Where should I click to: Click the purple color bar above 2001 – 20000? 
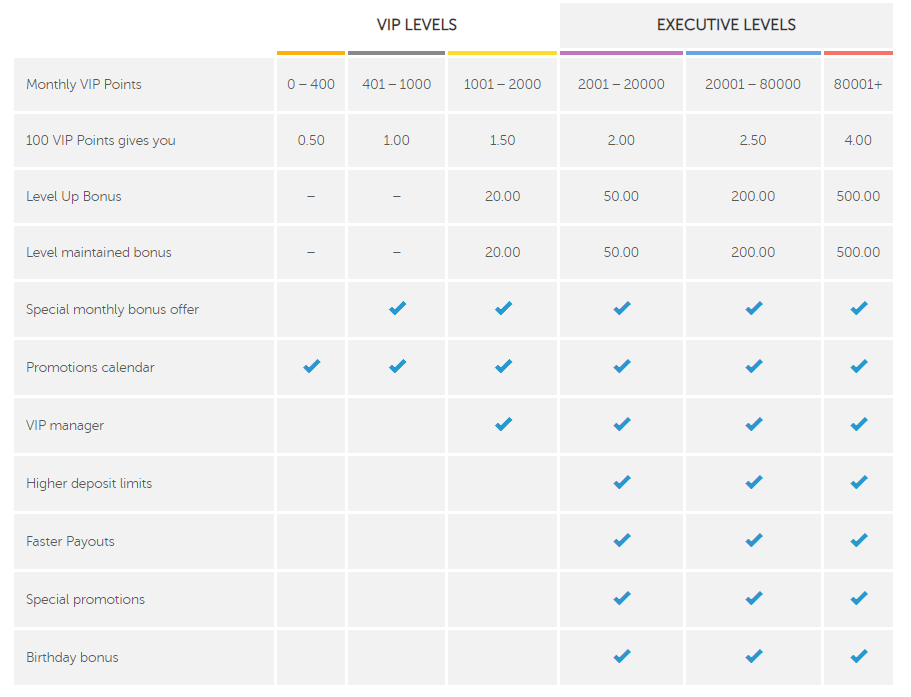[621, 53]
